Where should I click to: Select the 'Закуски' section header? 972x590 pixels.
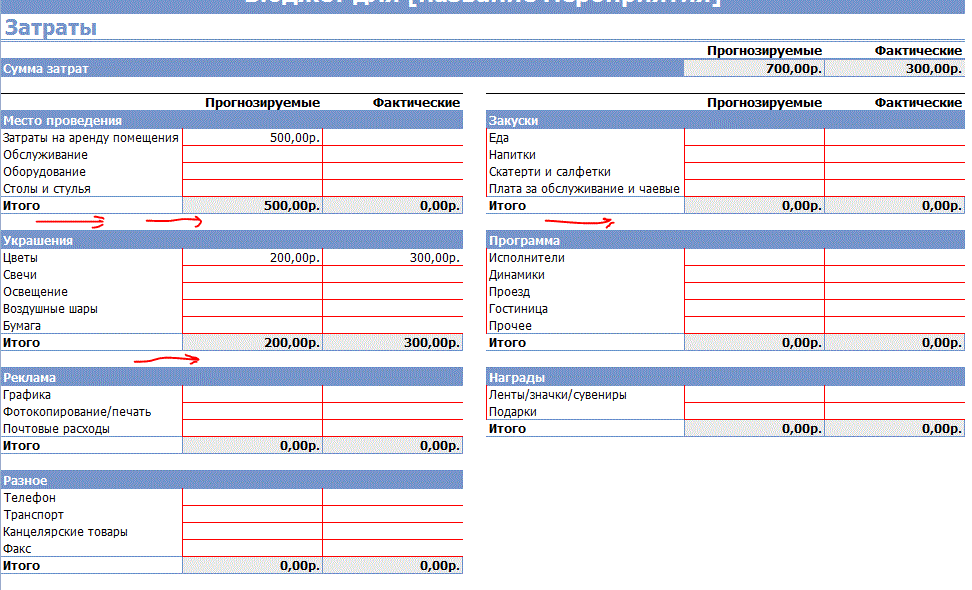(x=725, y=120)
